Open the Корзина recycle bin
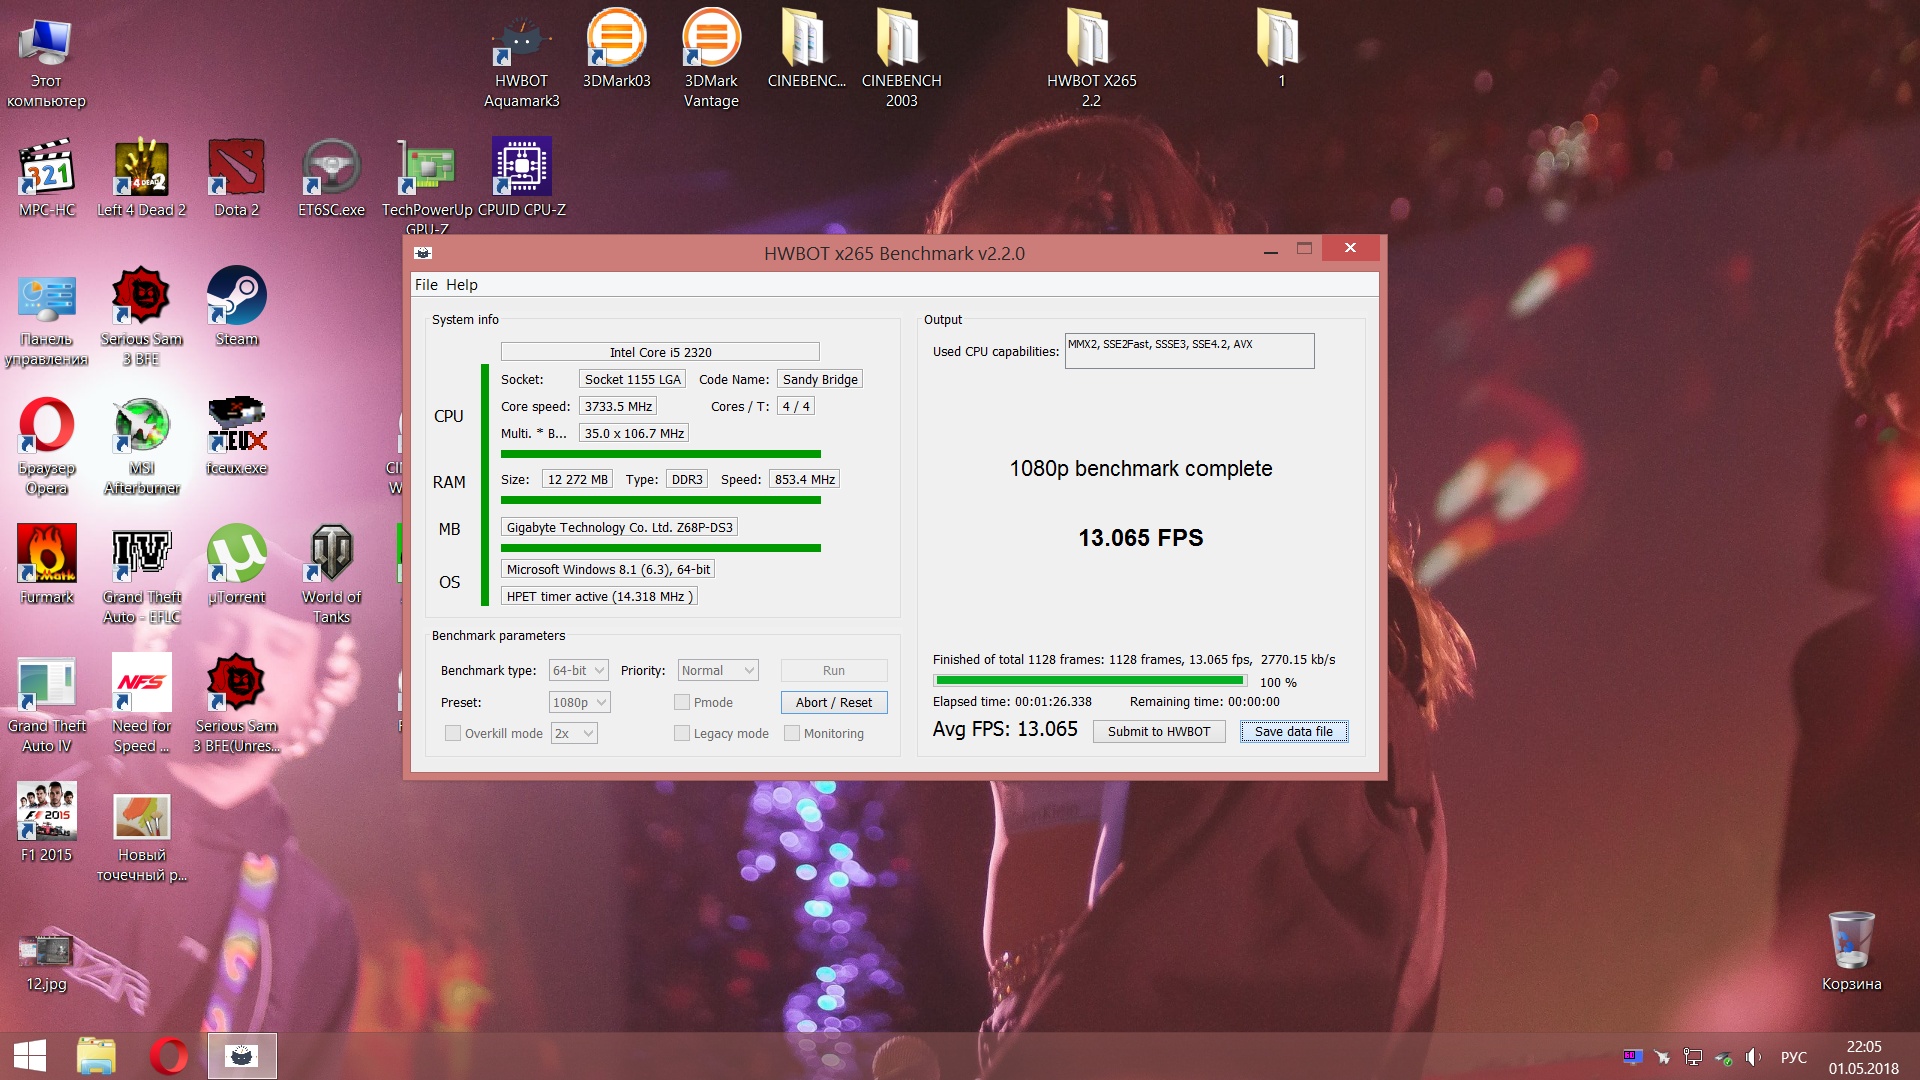The image size is (1920, 1080). [1851, 950]
